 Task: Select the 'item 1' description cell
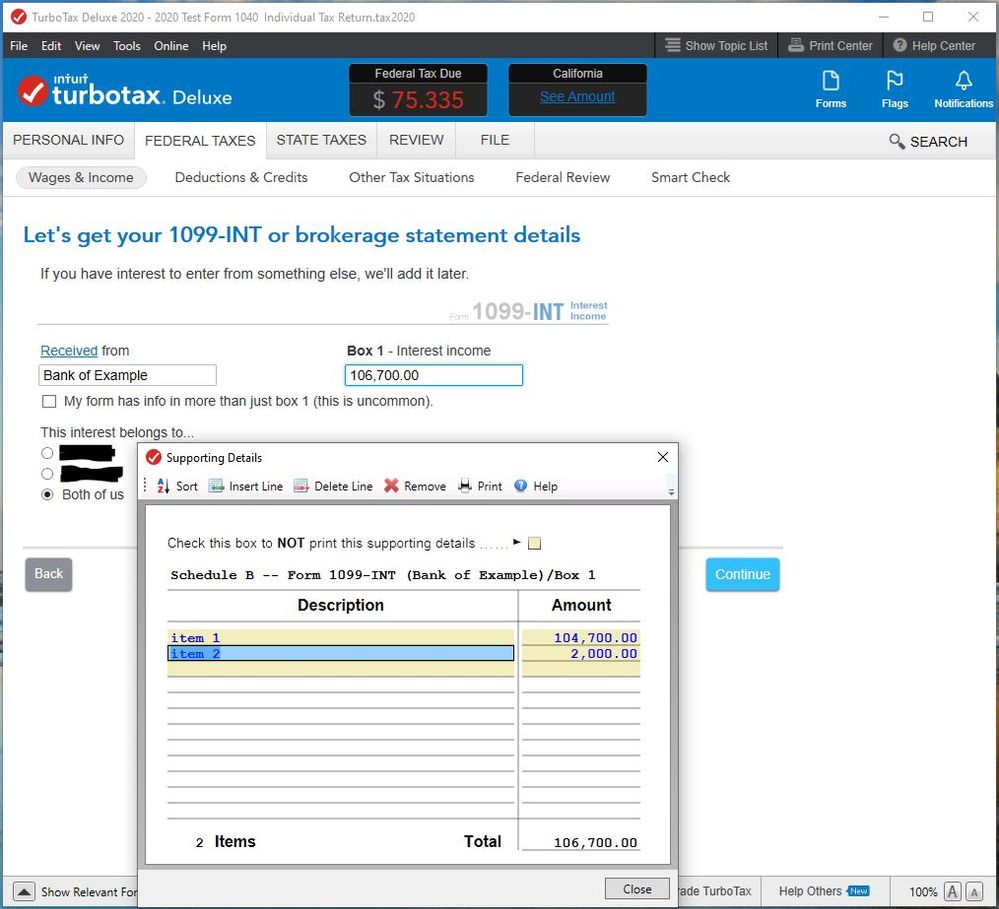pyautogui.click(x=341, y=638)
